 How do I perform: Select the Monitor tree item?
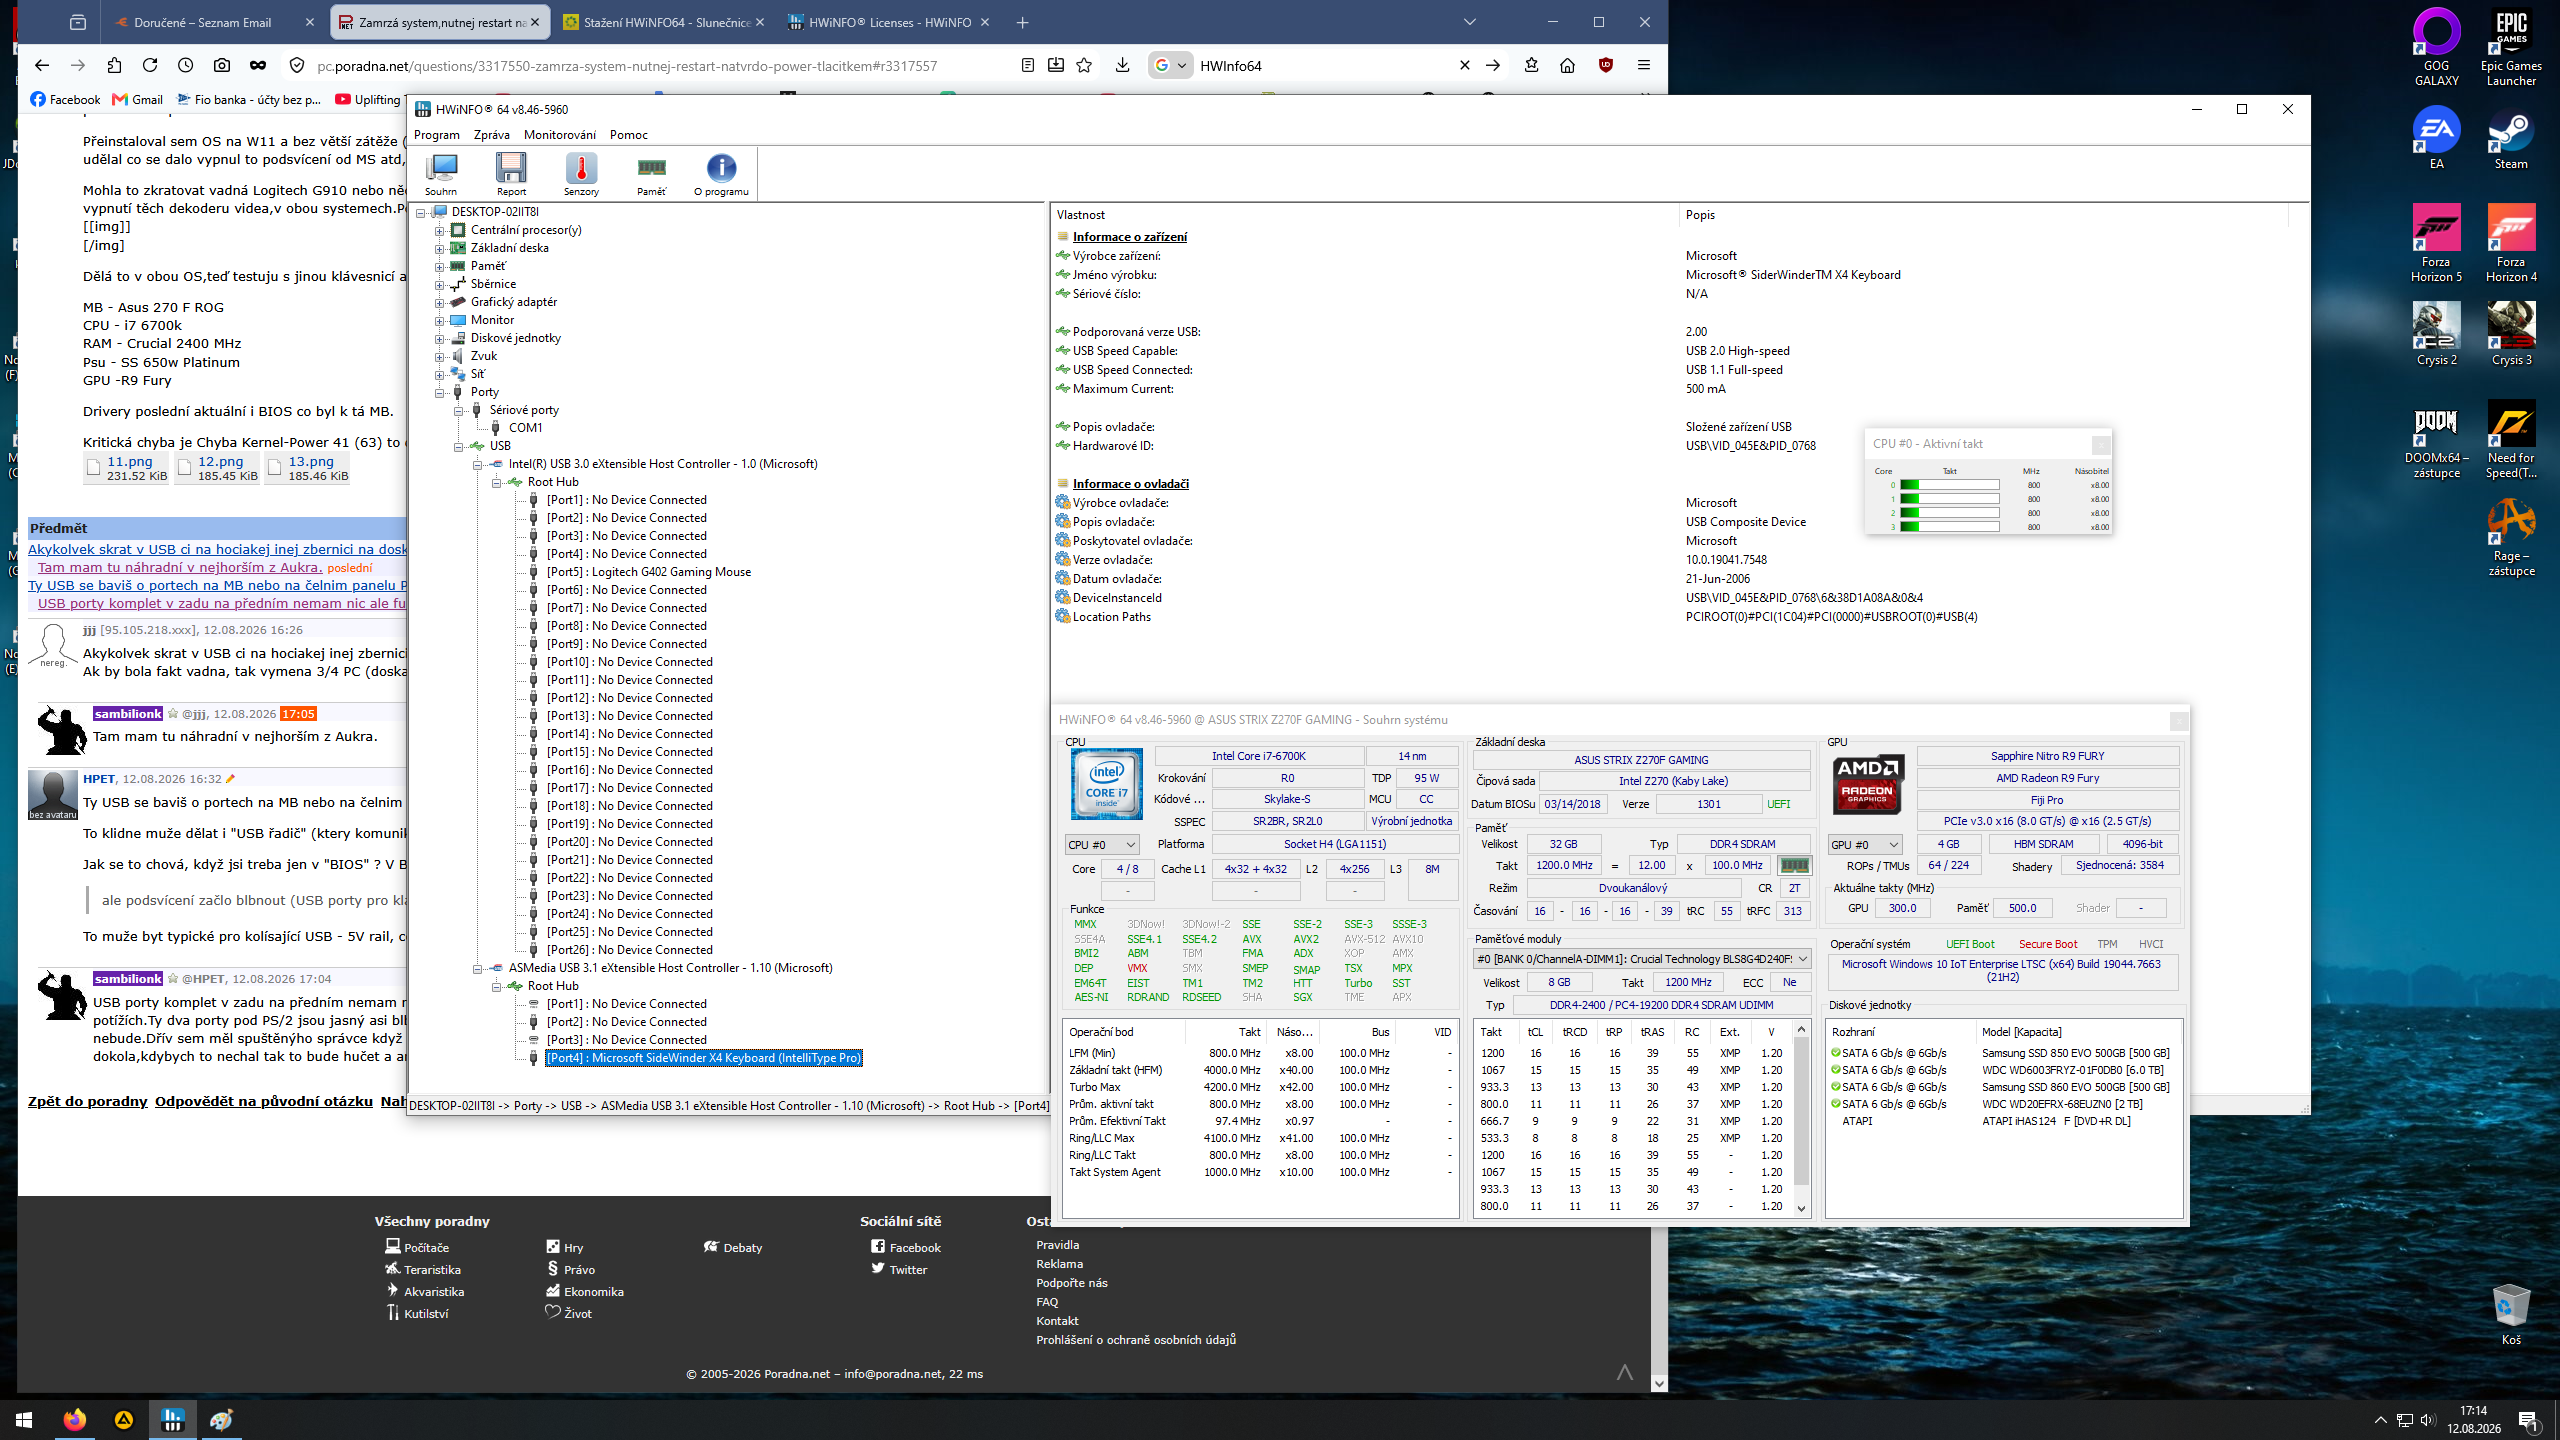pyautogui.click(x=492, y=320)
